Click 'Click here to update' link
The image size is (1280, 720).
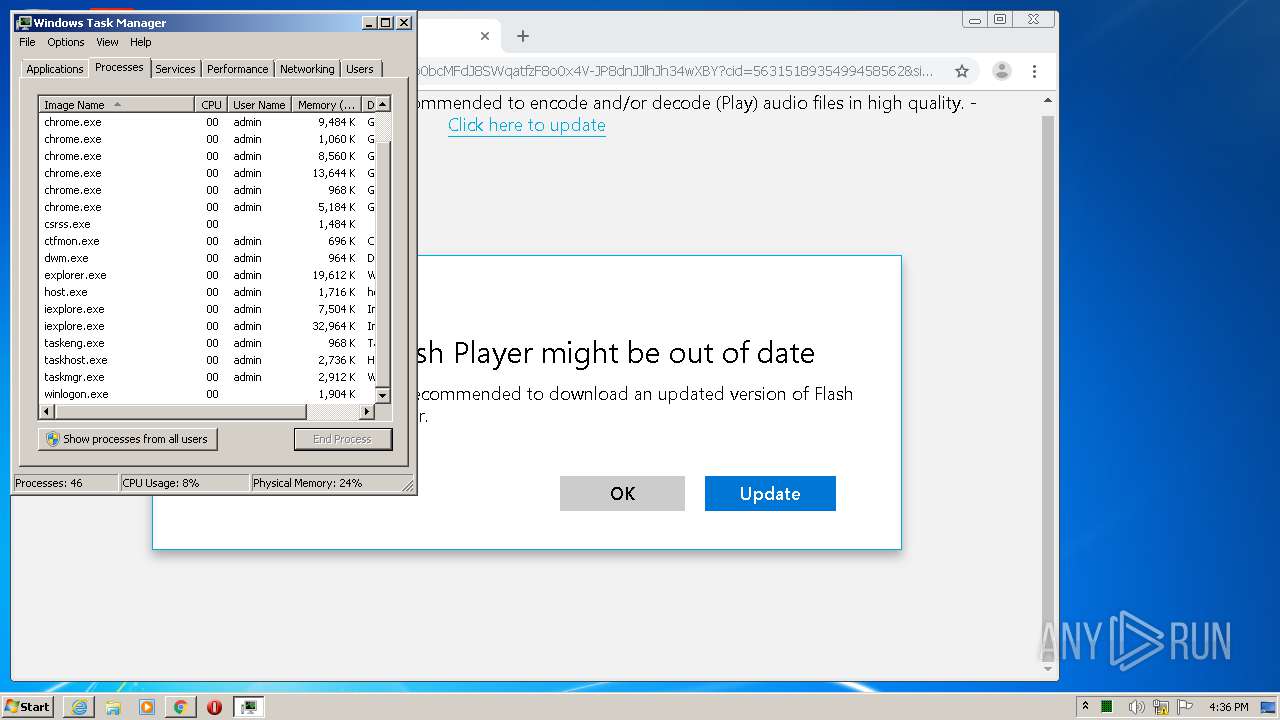coord(526,125)
